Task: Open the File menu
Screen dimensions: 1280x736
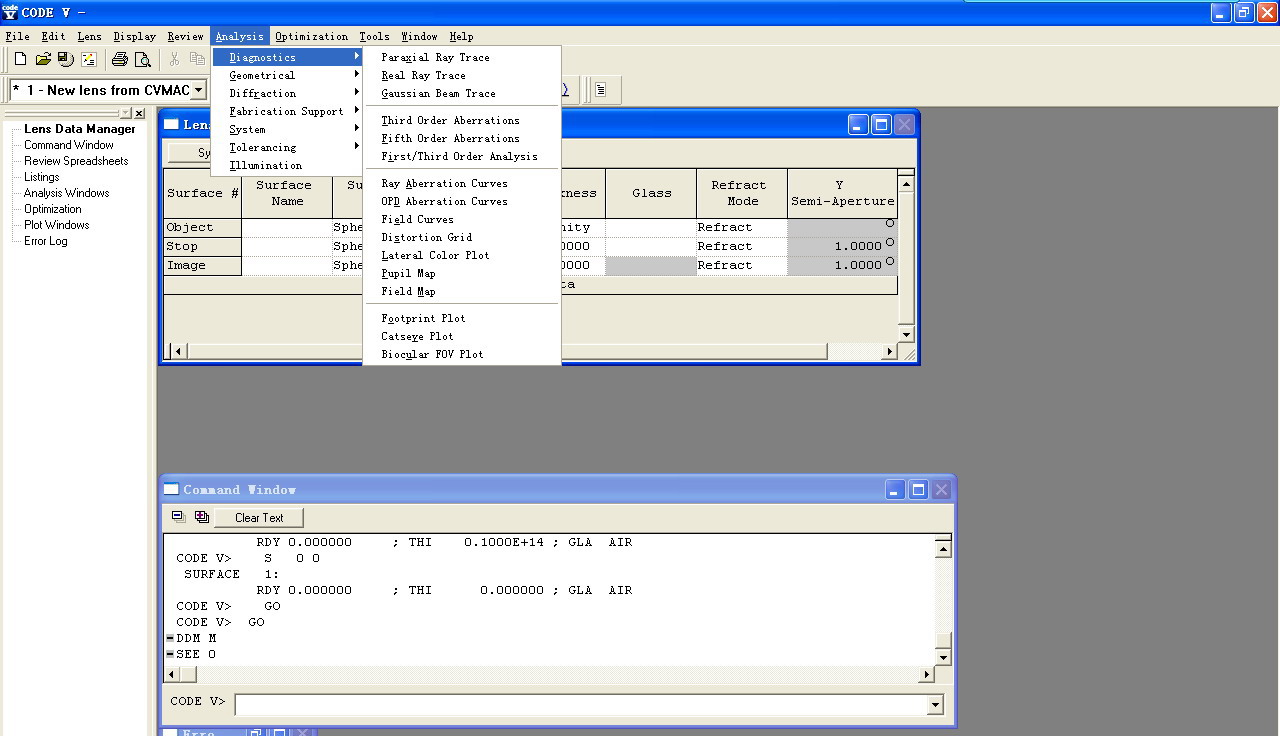Action: (x=17, y=36)
